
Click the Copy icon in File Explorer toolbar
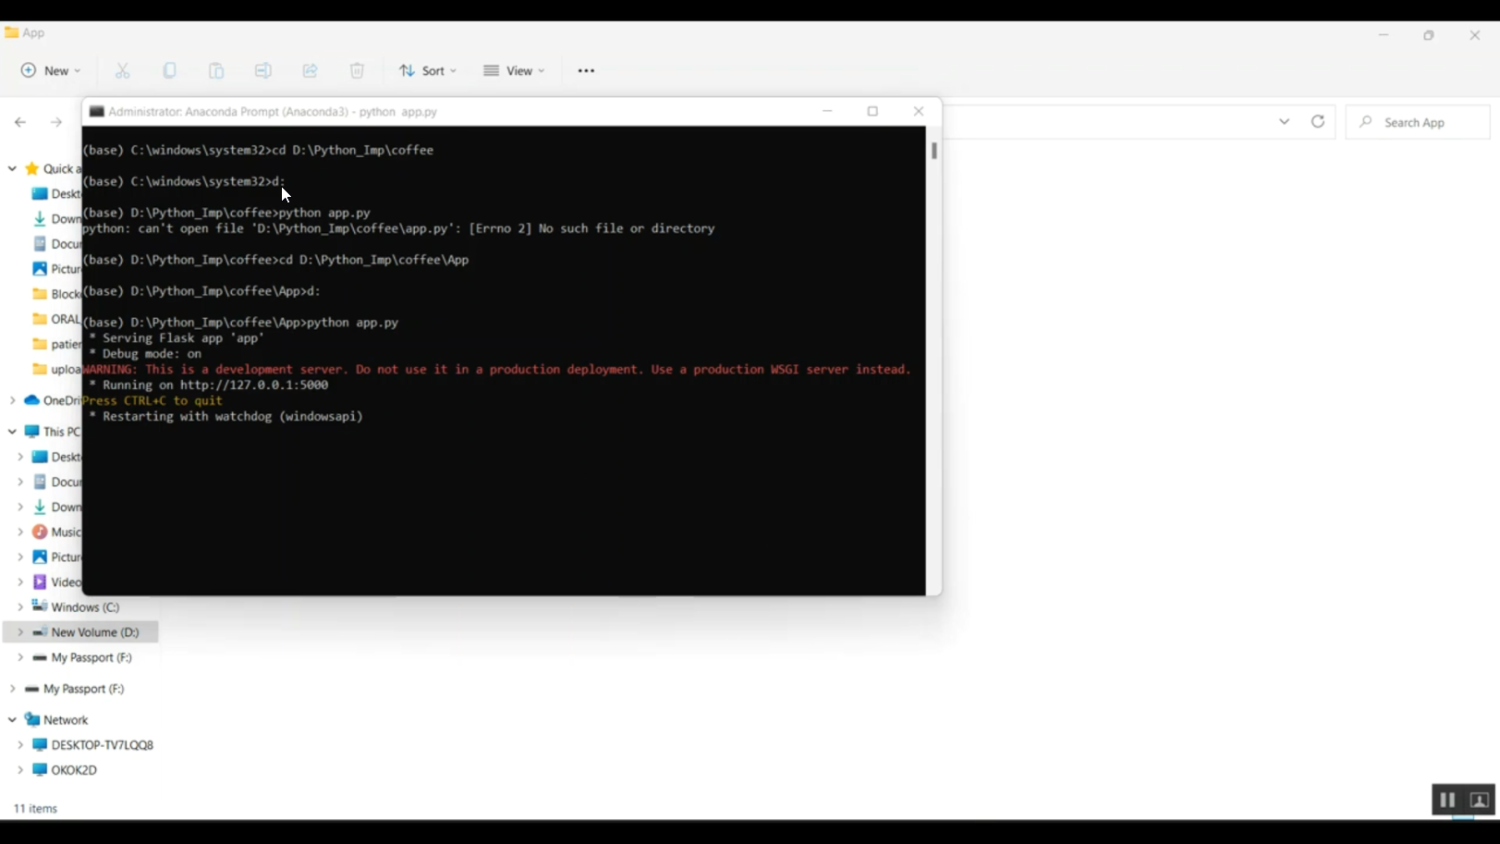[169, 71]
